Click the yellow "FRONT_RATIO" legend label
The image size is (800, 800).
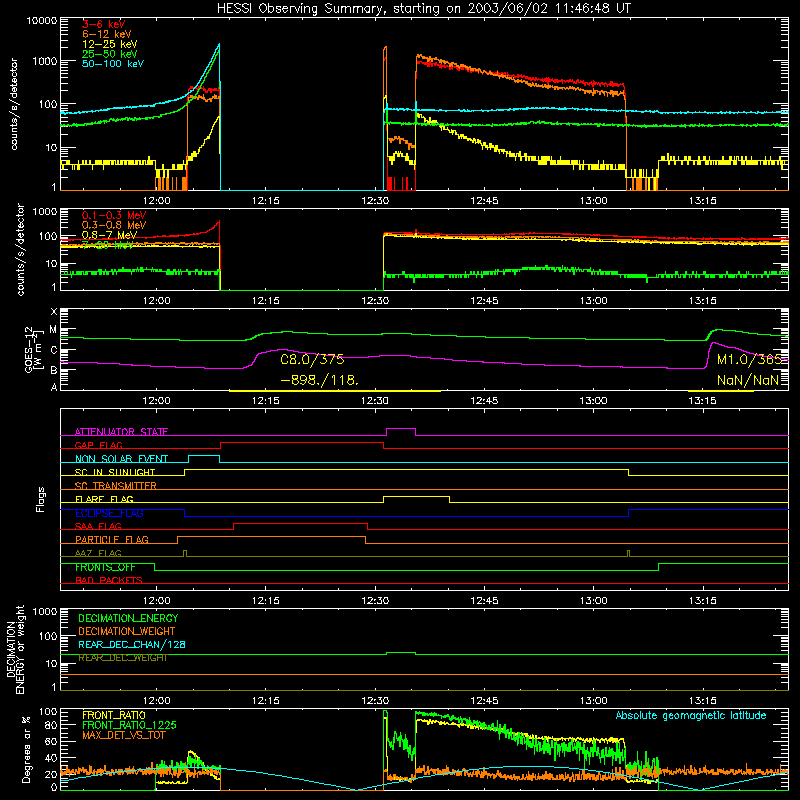tap(114, 715)
